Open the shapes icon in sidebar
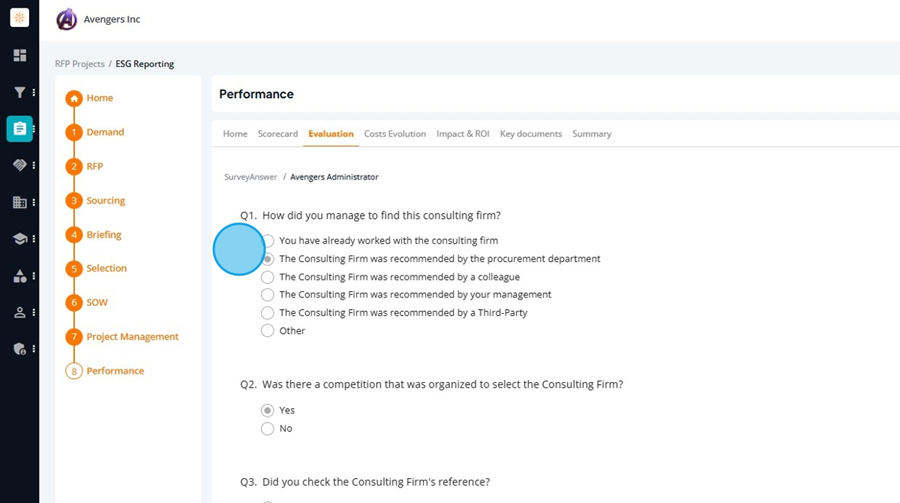The height and width of the screenshot is (503, 900). click(x=20, y=276)
